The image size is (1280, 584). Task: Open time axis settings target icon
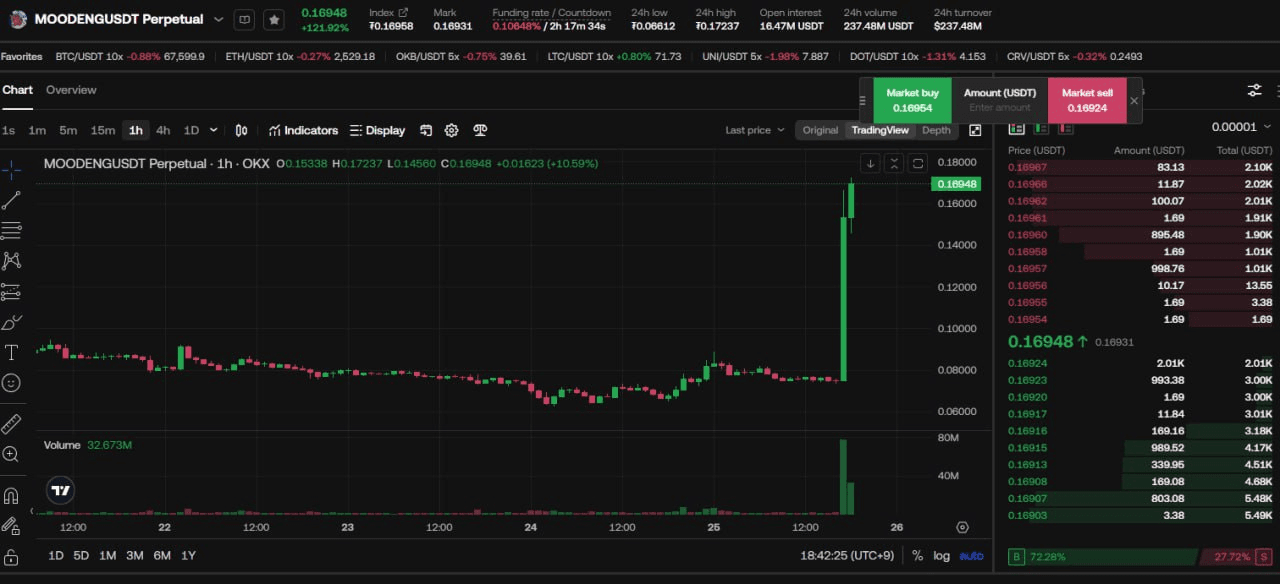962,527
